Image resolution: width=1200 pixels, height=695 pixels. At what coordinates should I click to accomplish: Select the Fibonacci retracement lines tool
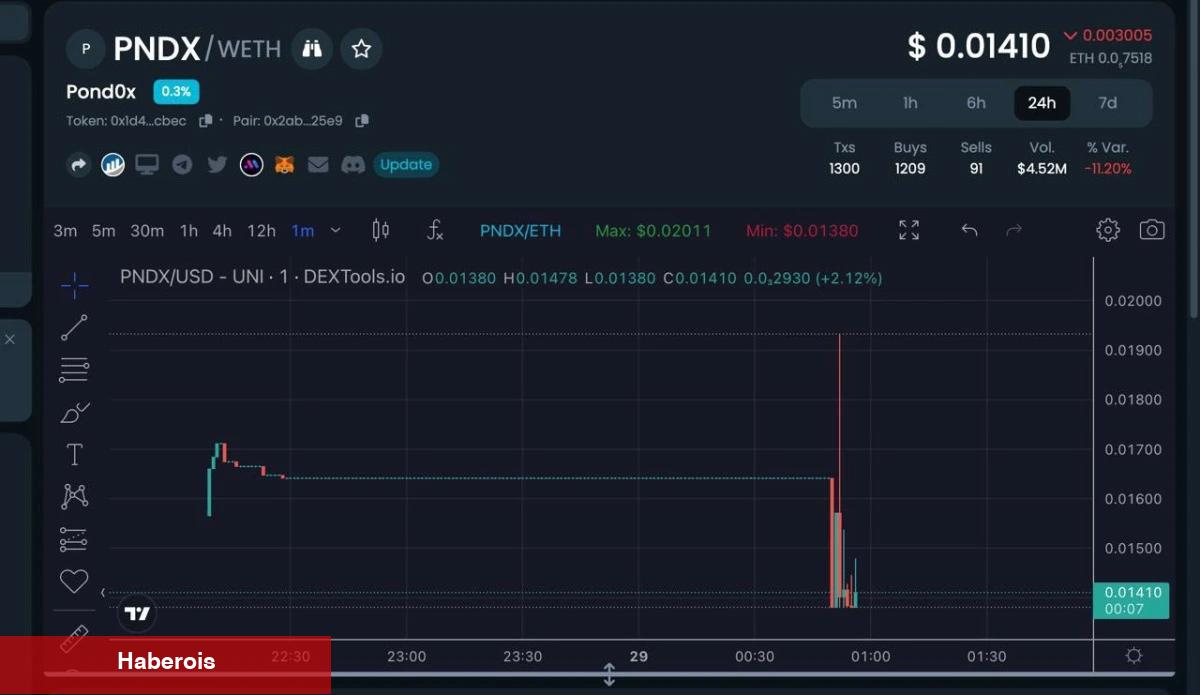(74, 370)
